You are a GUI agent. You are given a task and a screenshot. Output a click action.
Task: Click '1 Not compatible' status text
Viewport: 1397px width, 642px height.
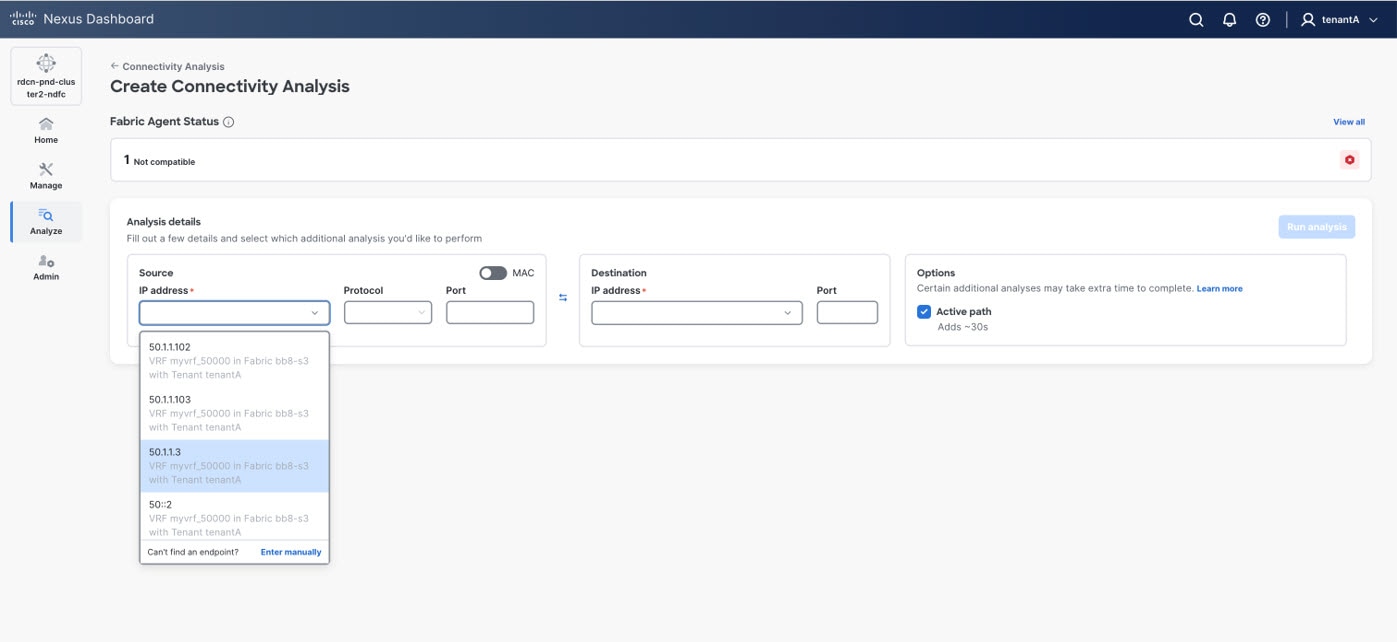(159, 160)
